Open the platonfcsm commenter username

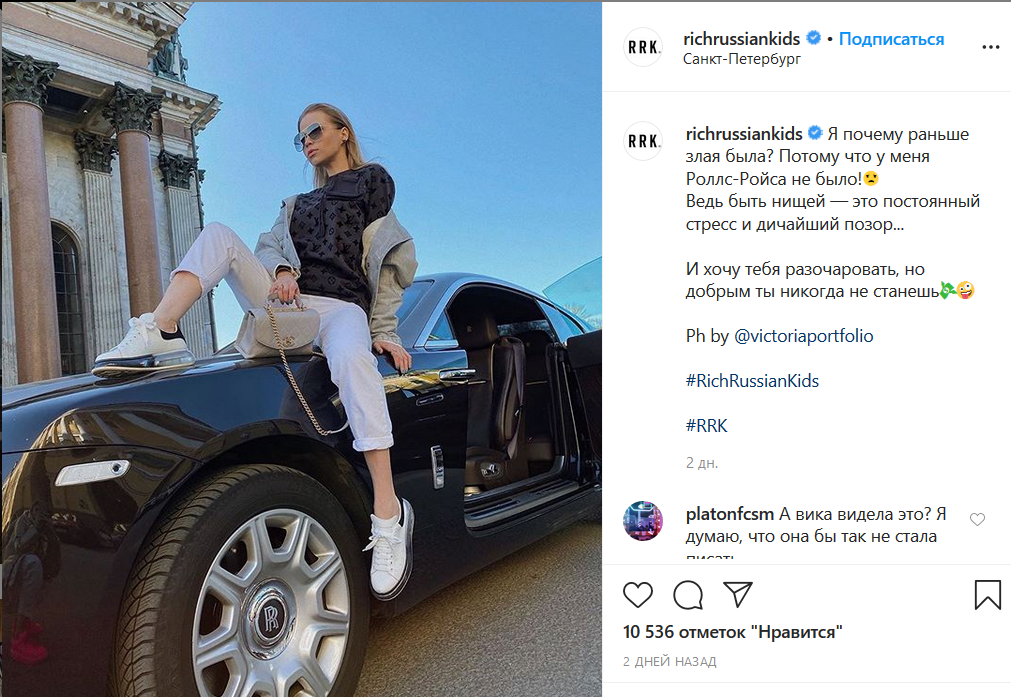[729, 514]
